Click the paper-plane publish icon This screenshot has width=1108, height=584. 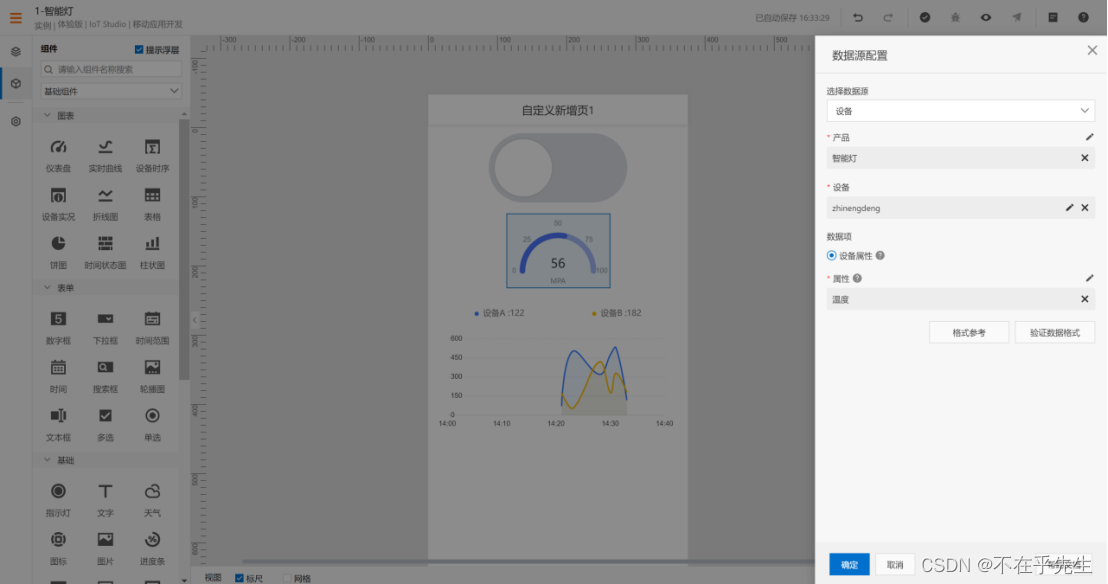1016,18
